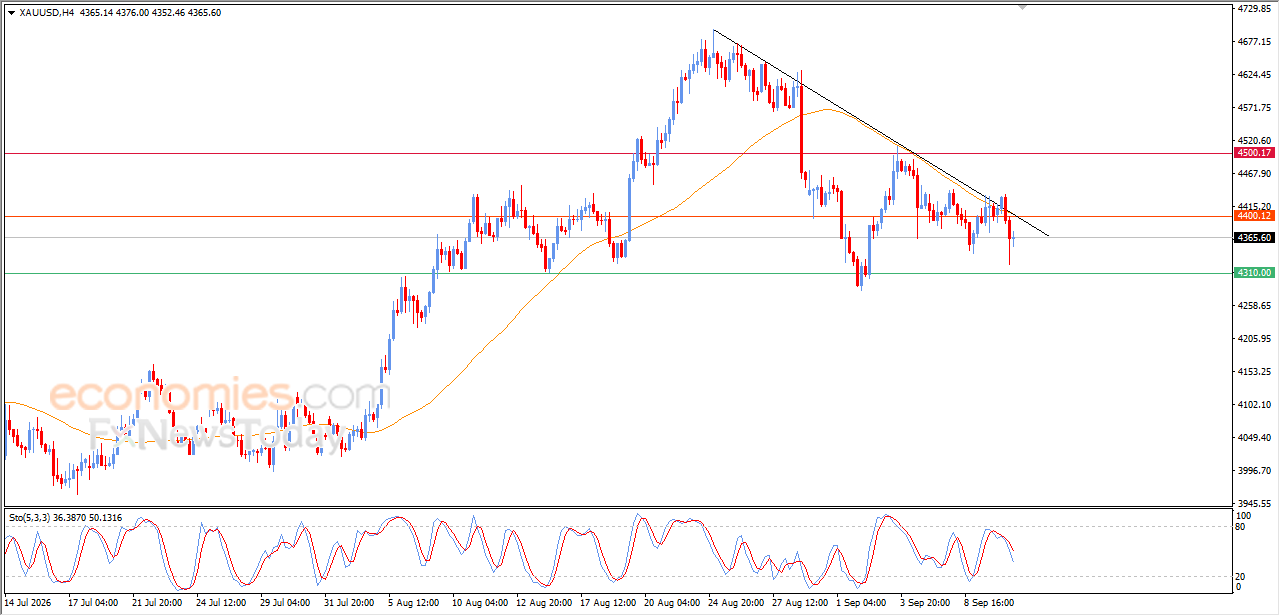Image resolution: width=1280 pixels, height=616 pixels.
Task: Click the 14 Jul 2026 date label
Action: [29, 603]
